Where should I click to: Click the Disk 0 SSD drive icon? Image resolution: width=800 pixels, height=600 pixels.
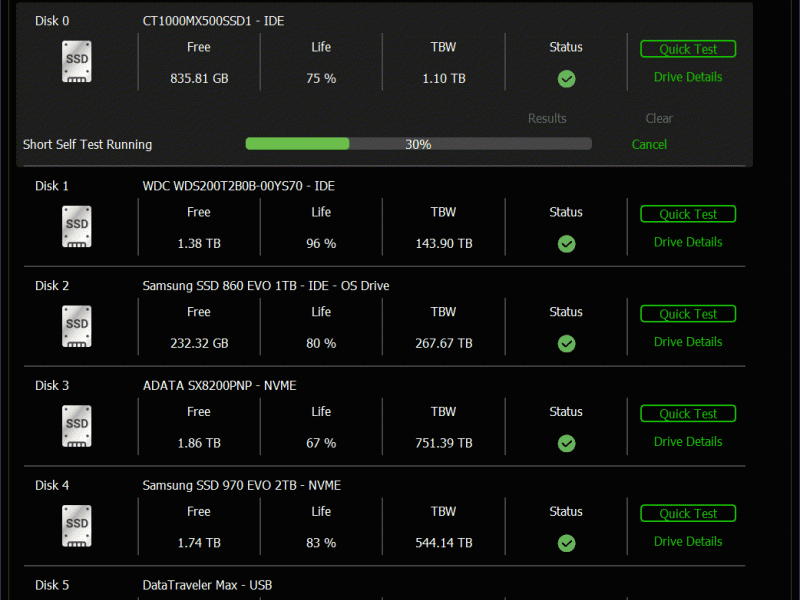coord(77,62)
